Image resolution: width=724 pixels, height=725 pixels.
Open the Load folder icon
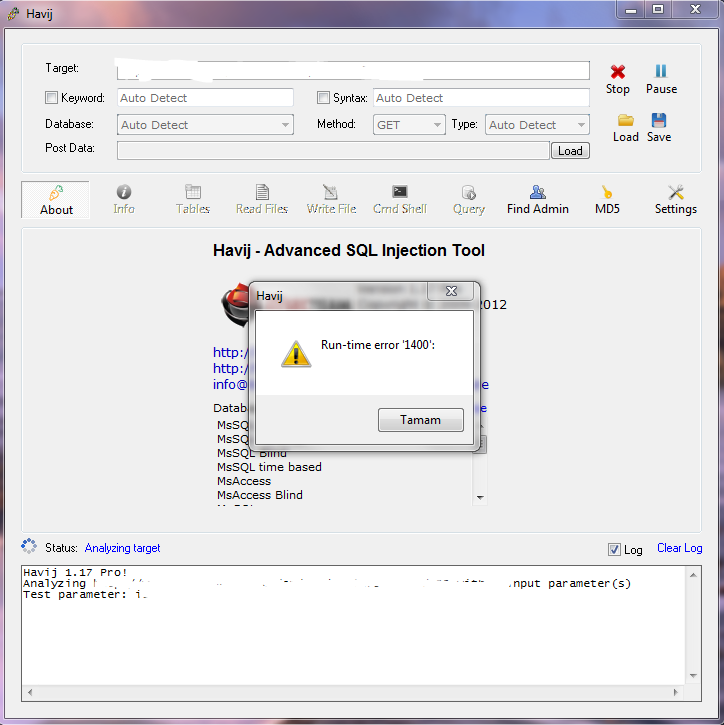click(x=626, y=120)
